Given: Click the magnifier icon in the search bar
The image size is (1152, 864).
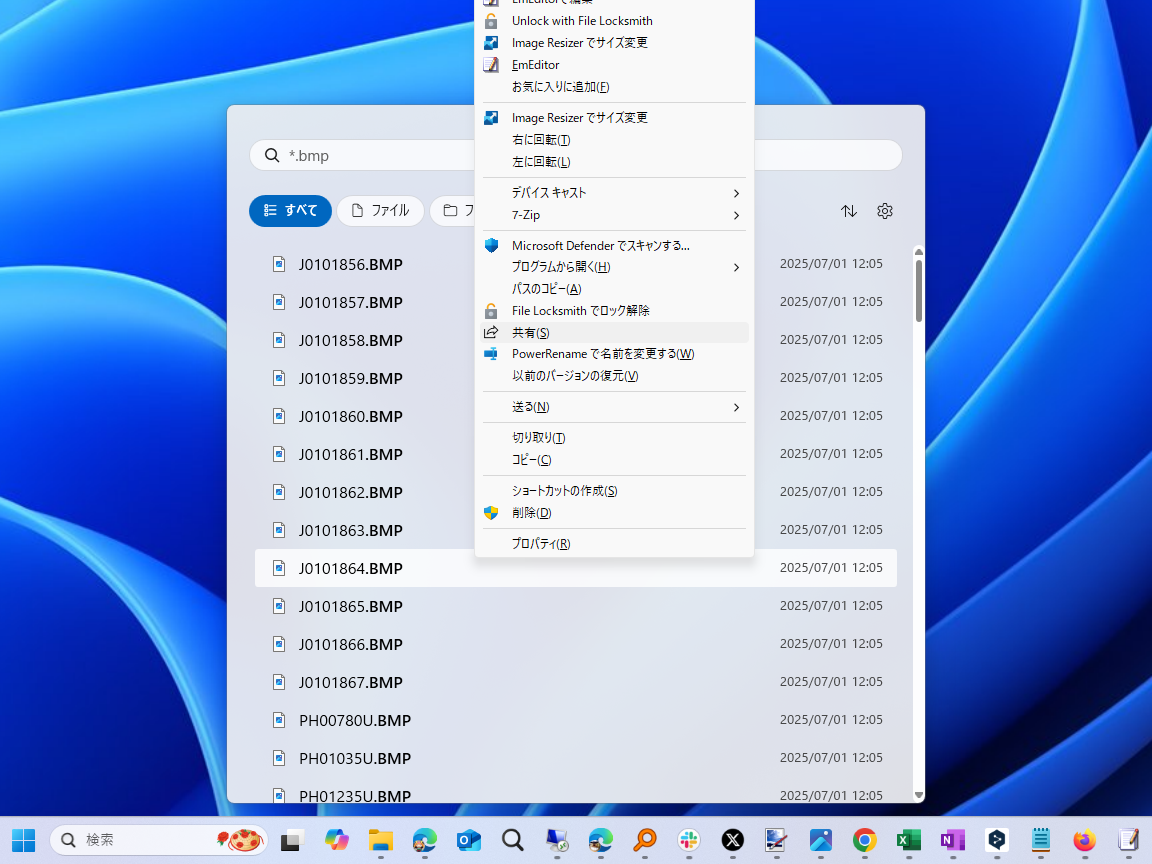Looking at the screenshot, I should click(271, 155).
